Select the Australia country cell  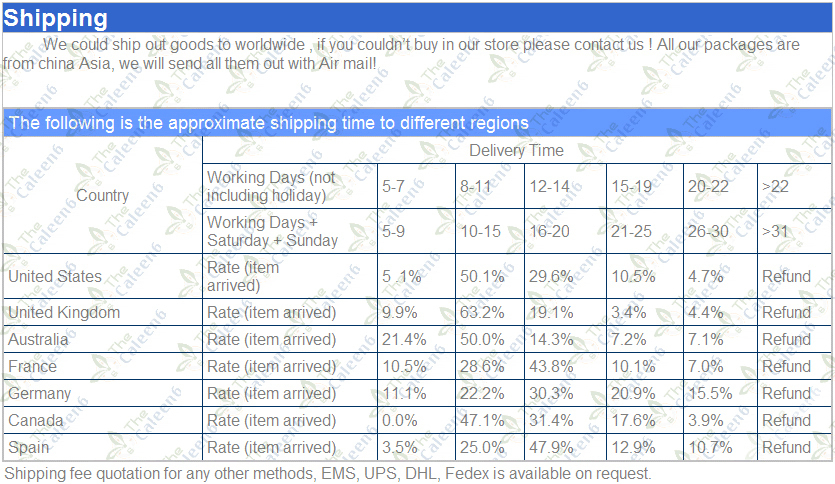(103, 339)
